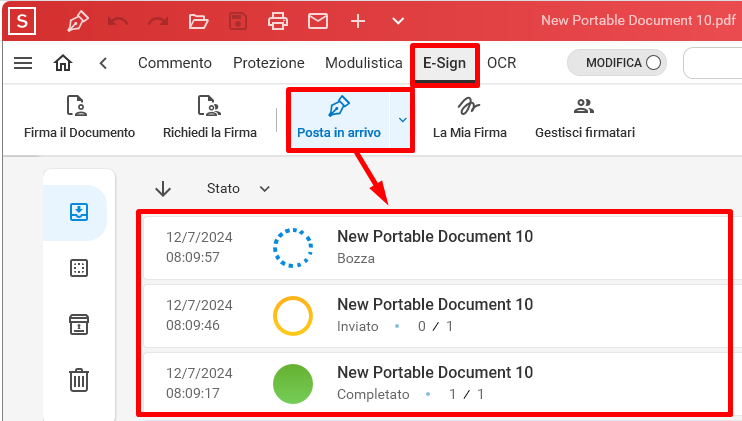Reverse sort order with the down arrow
This screenshot has width=742, height=421.
tap(163, 188)
